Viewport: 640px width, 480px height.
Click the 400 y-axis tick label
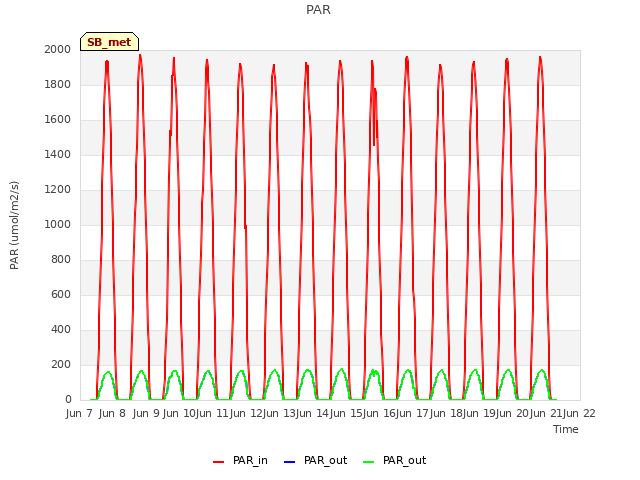pyautogui.click(x=61, y=329)
